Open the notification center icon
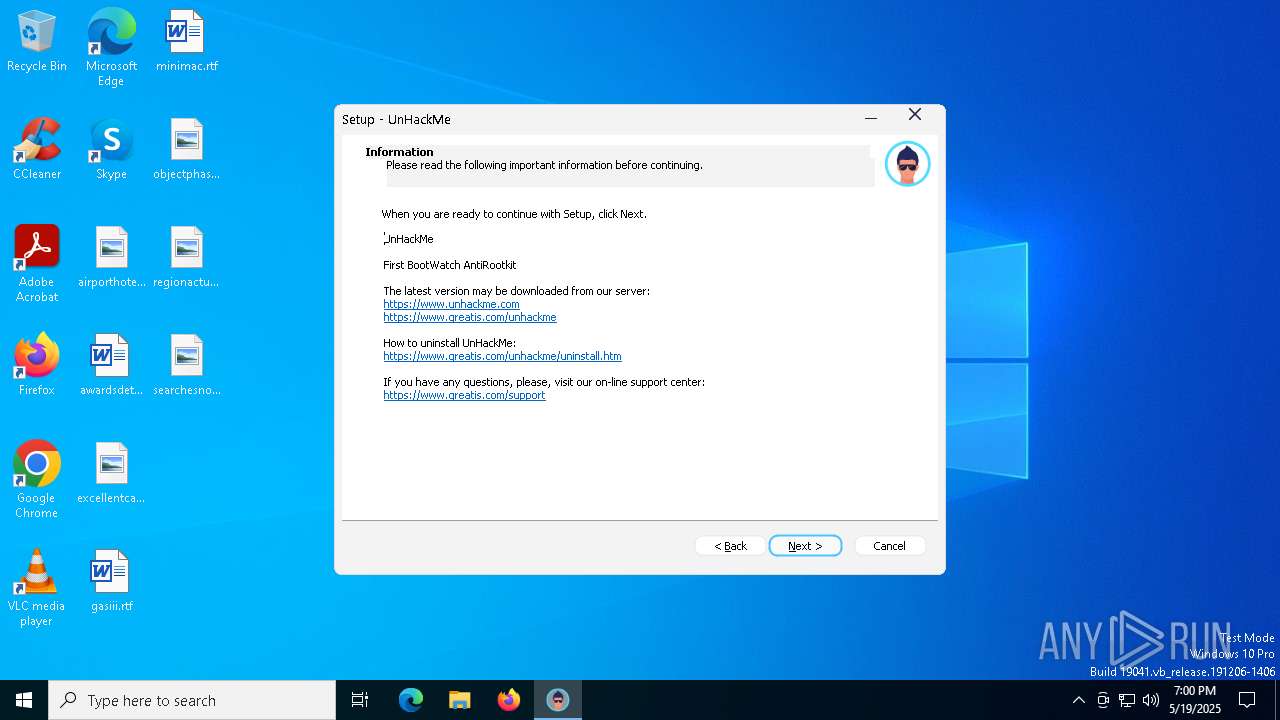The image size is (1280, 720). point(1247,700)
